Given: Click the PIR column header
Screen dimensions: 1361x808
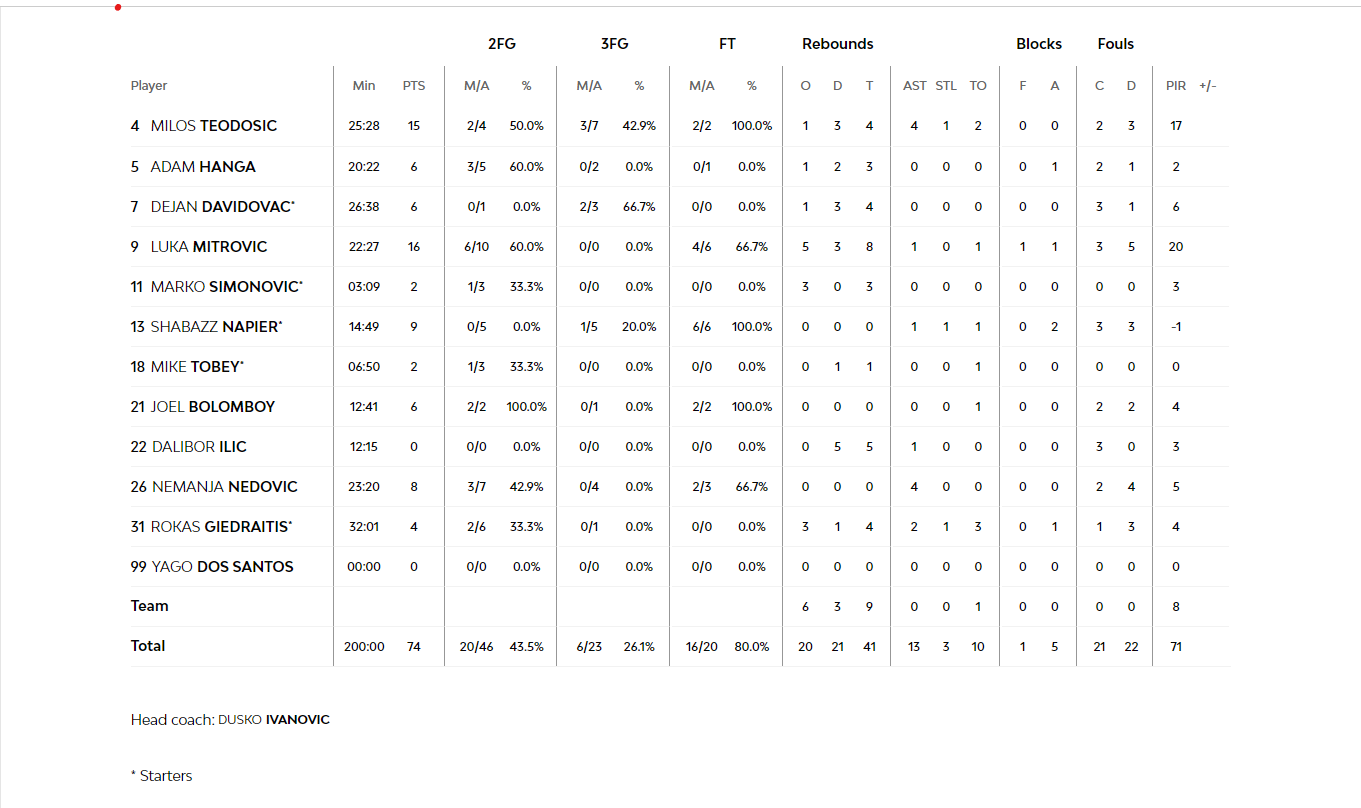Looking at the screenshot, I should [1176, 86].
